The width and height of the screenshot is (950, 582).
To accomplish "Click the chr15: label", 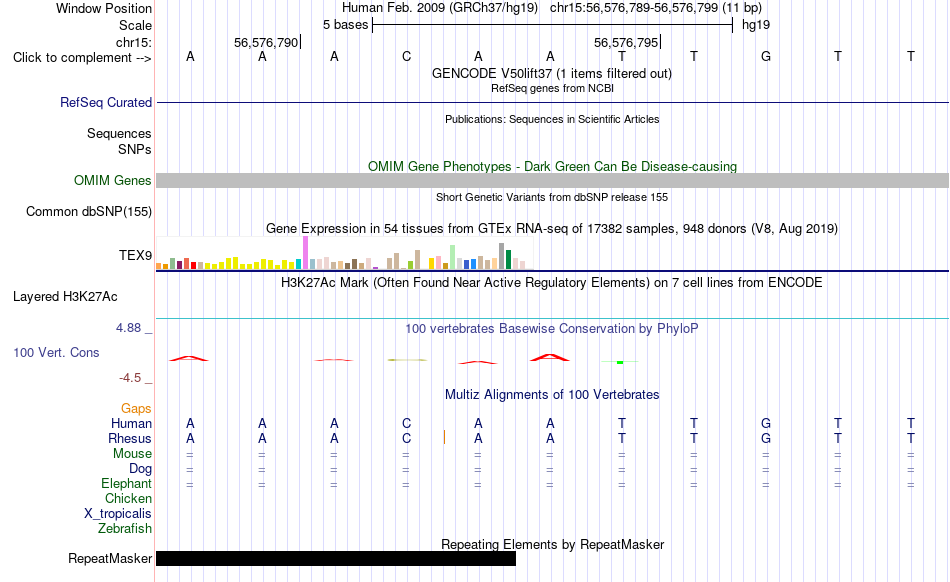I will tap(133, 42).
